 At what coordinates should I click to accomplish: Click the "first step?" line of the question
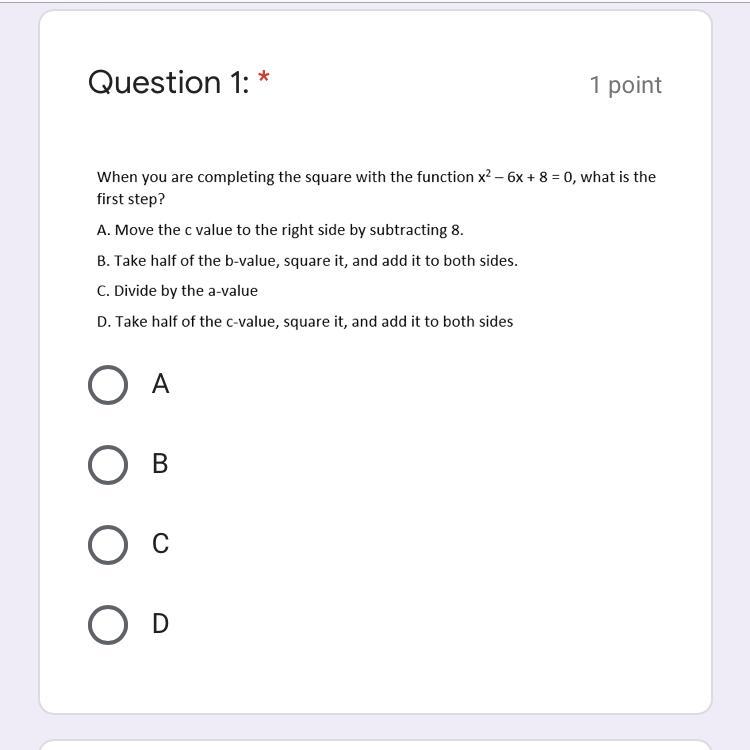pyautogui.click(x=131, y=199)
